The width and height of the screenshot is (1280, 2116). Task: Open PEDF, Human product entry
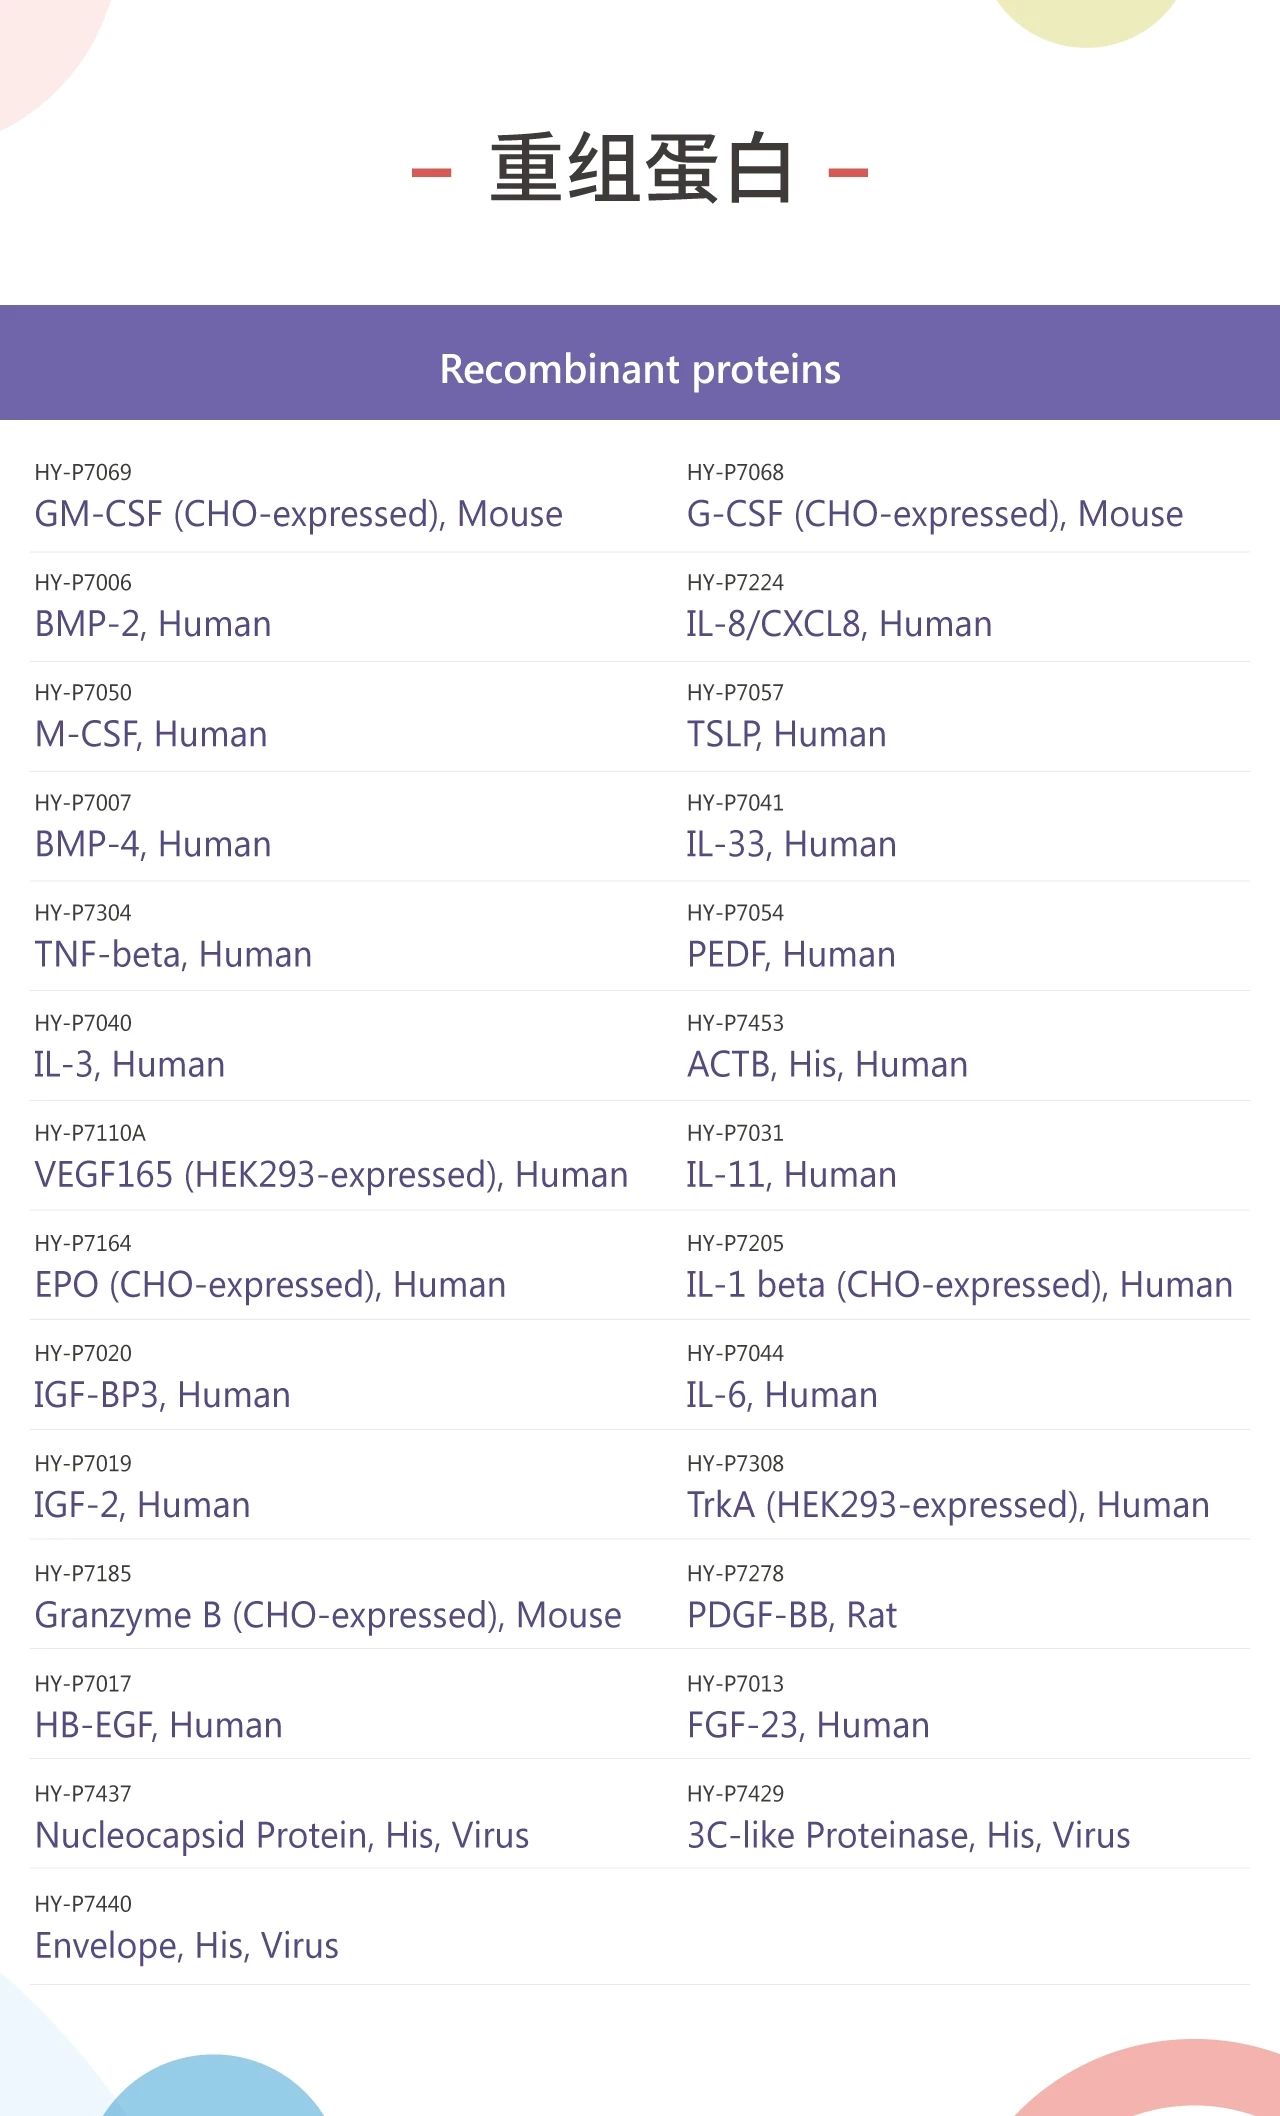coord(791,954)
